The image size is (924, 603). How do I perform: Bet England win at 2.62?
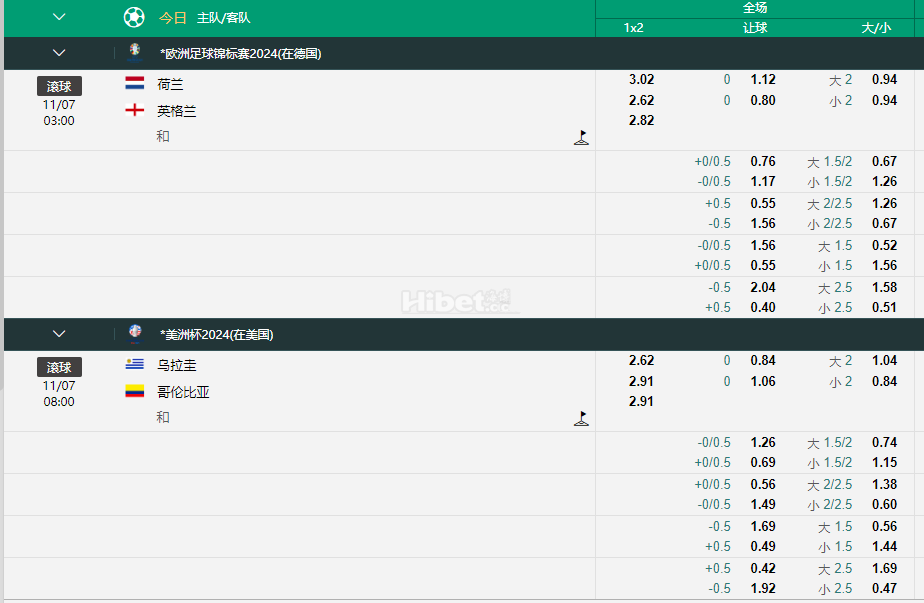point(641,100)
